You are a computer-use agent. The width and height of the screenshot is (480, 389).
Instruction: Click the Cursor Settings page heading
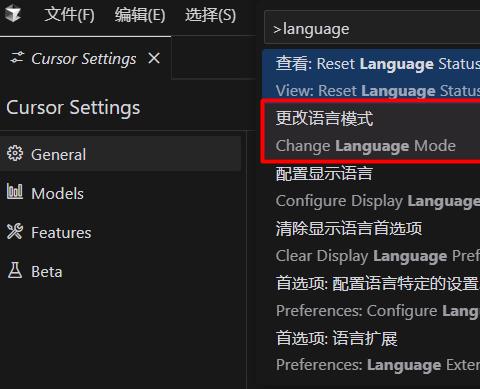point(73,108)
